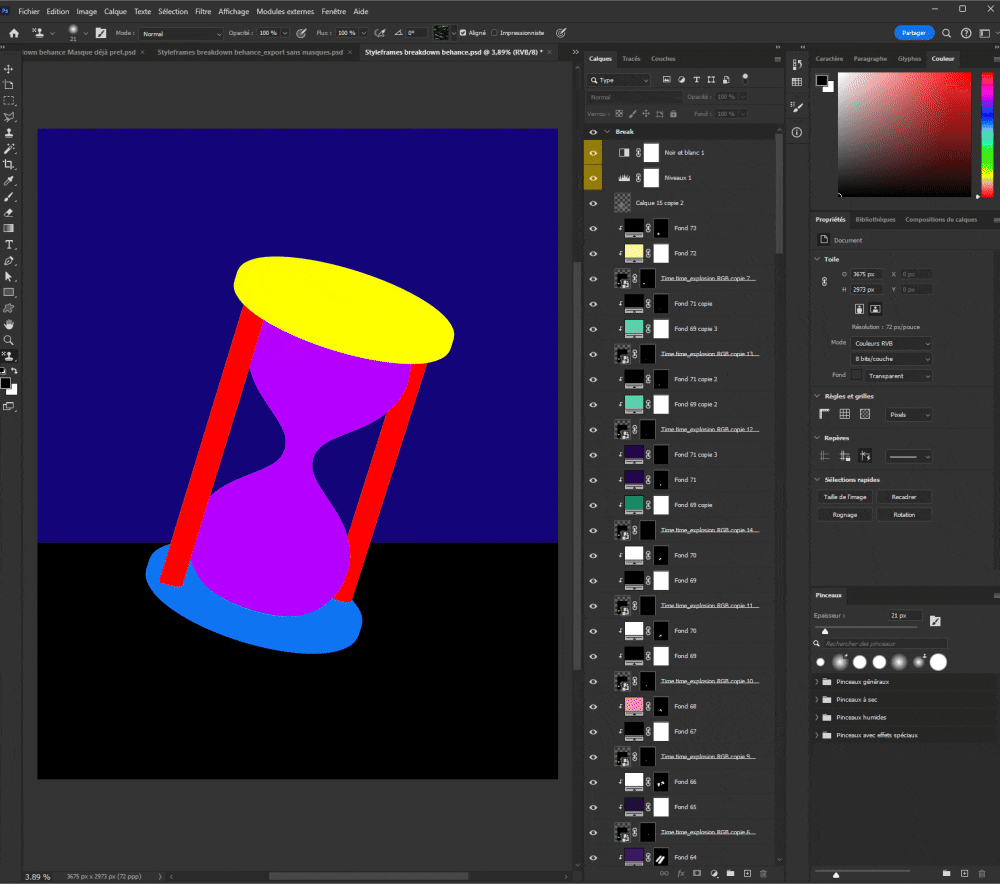
Task: Hide the Fond 68 layer
Action: pyautogui.click(x=593, y=707)
